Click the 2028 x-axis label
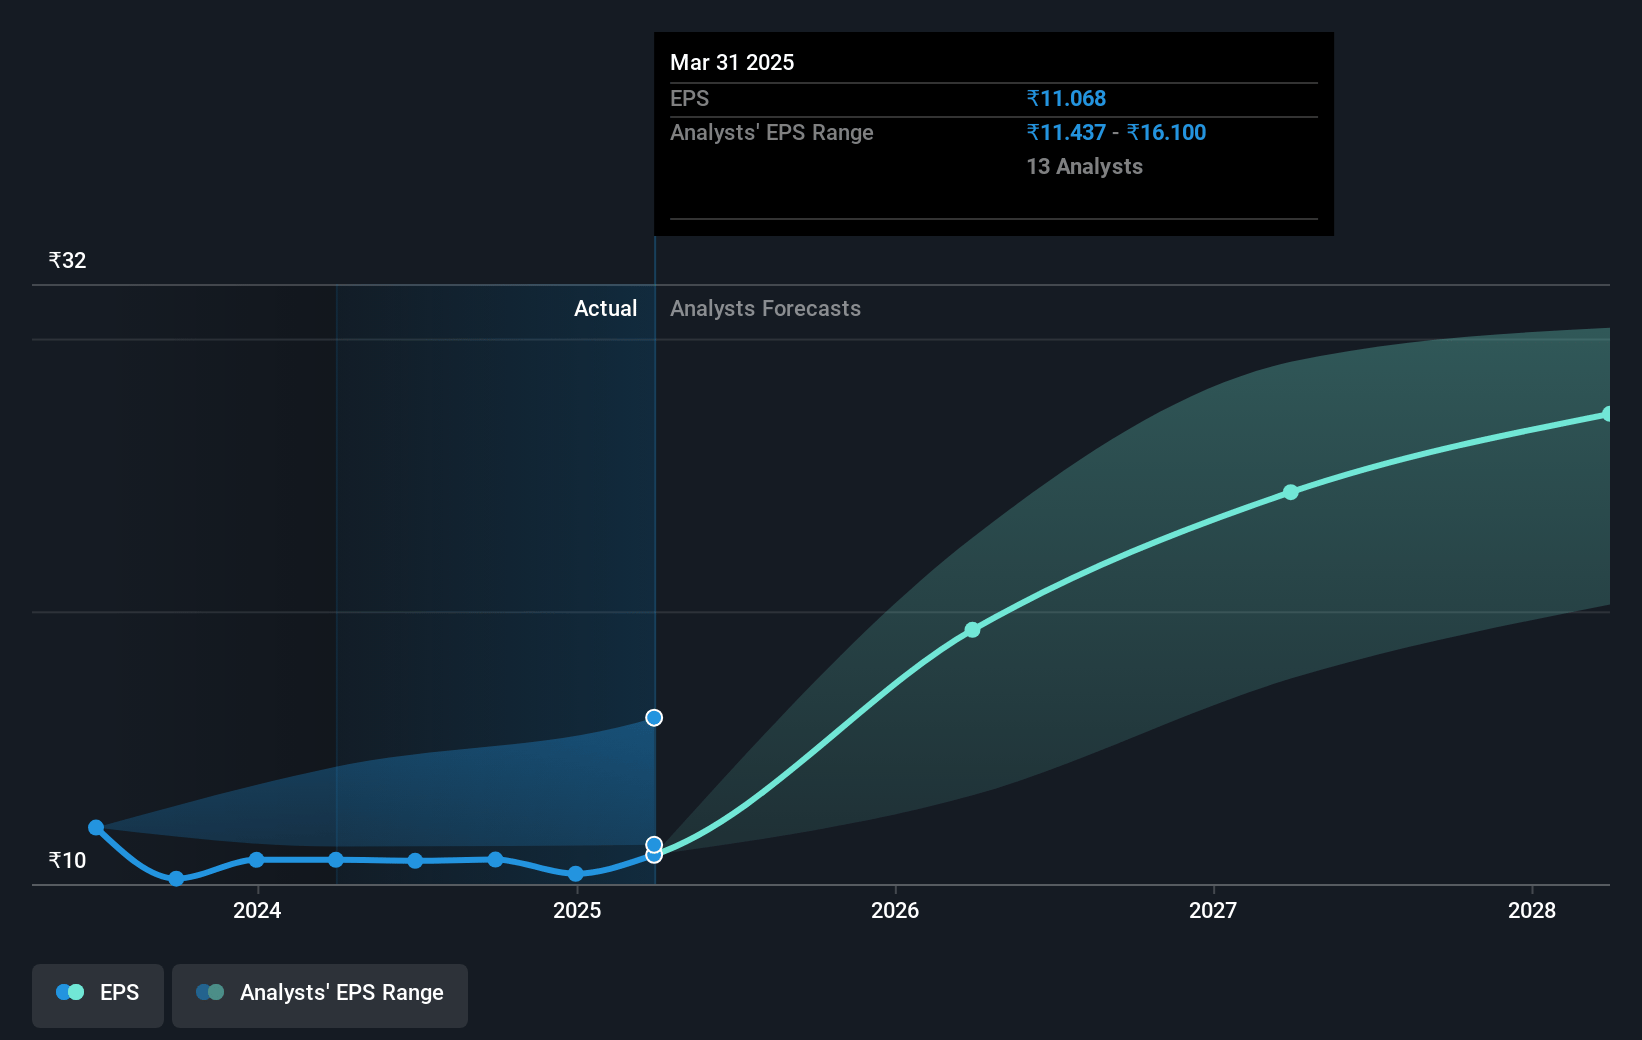 coord(1532,910)
